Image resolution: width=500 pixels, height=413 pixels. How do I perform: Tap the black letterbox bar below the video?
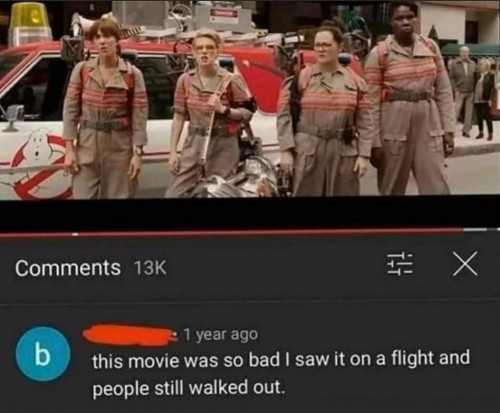click(x=250, y=213)
